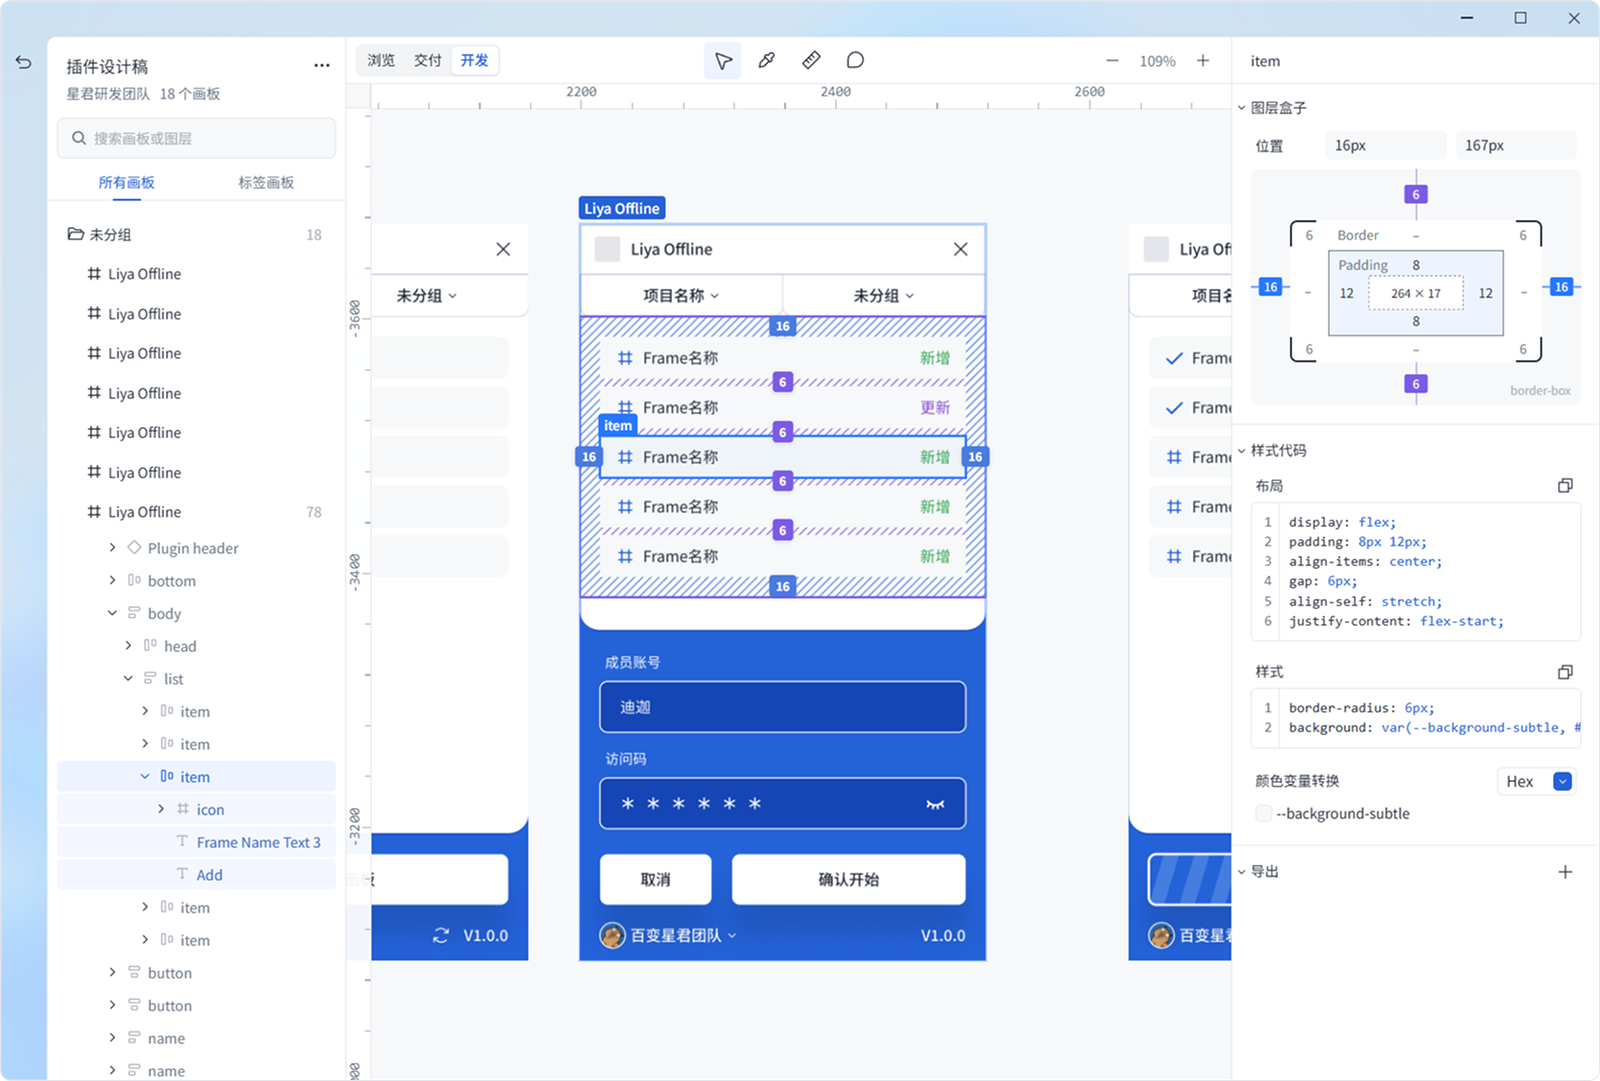The height and width of the screenshot is (1081, 1600).
Task: Collapse the 导出 section
Action: tap(1242, 872)
